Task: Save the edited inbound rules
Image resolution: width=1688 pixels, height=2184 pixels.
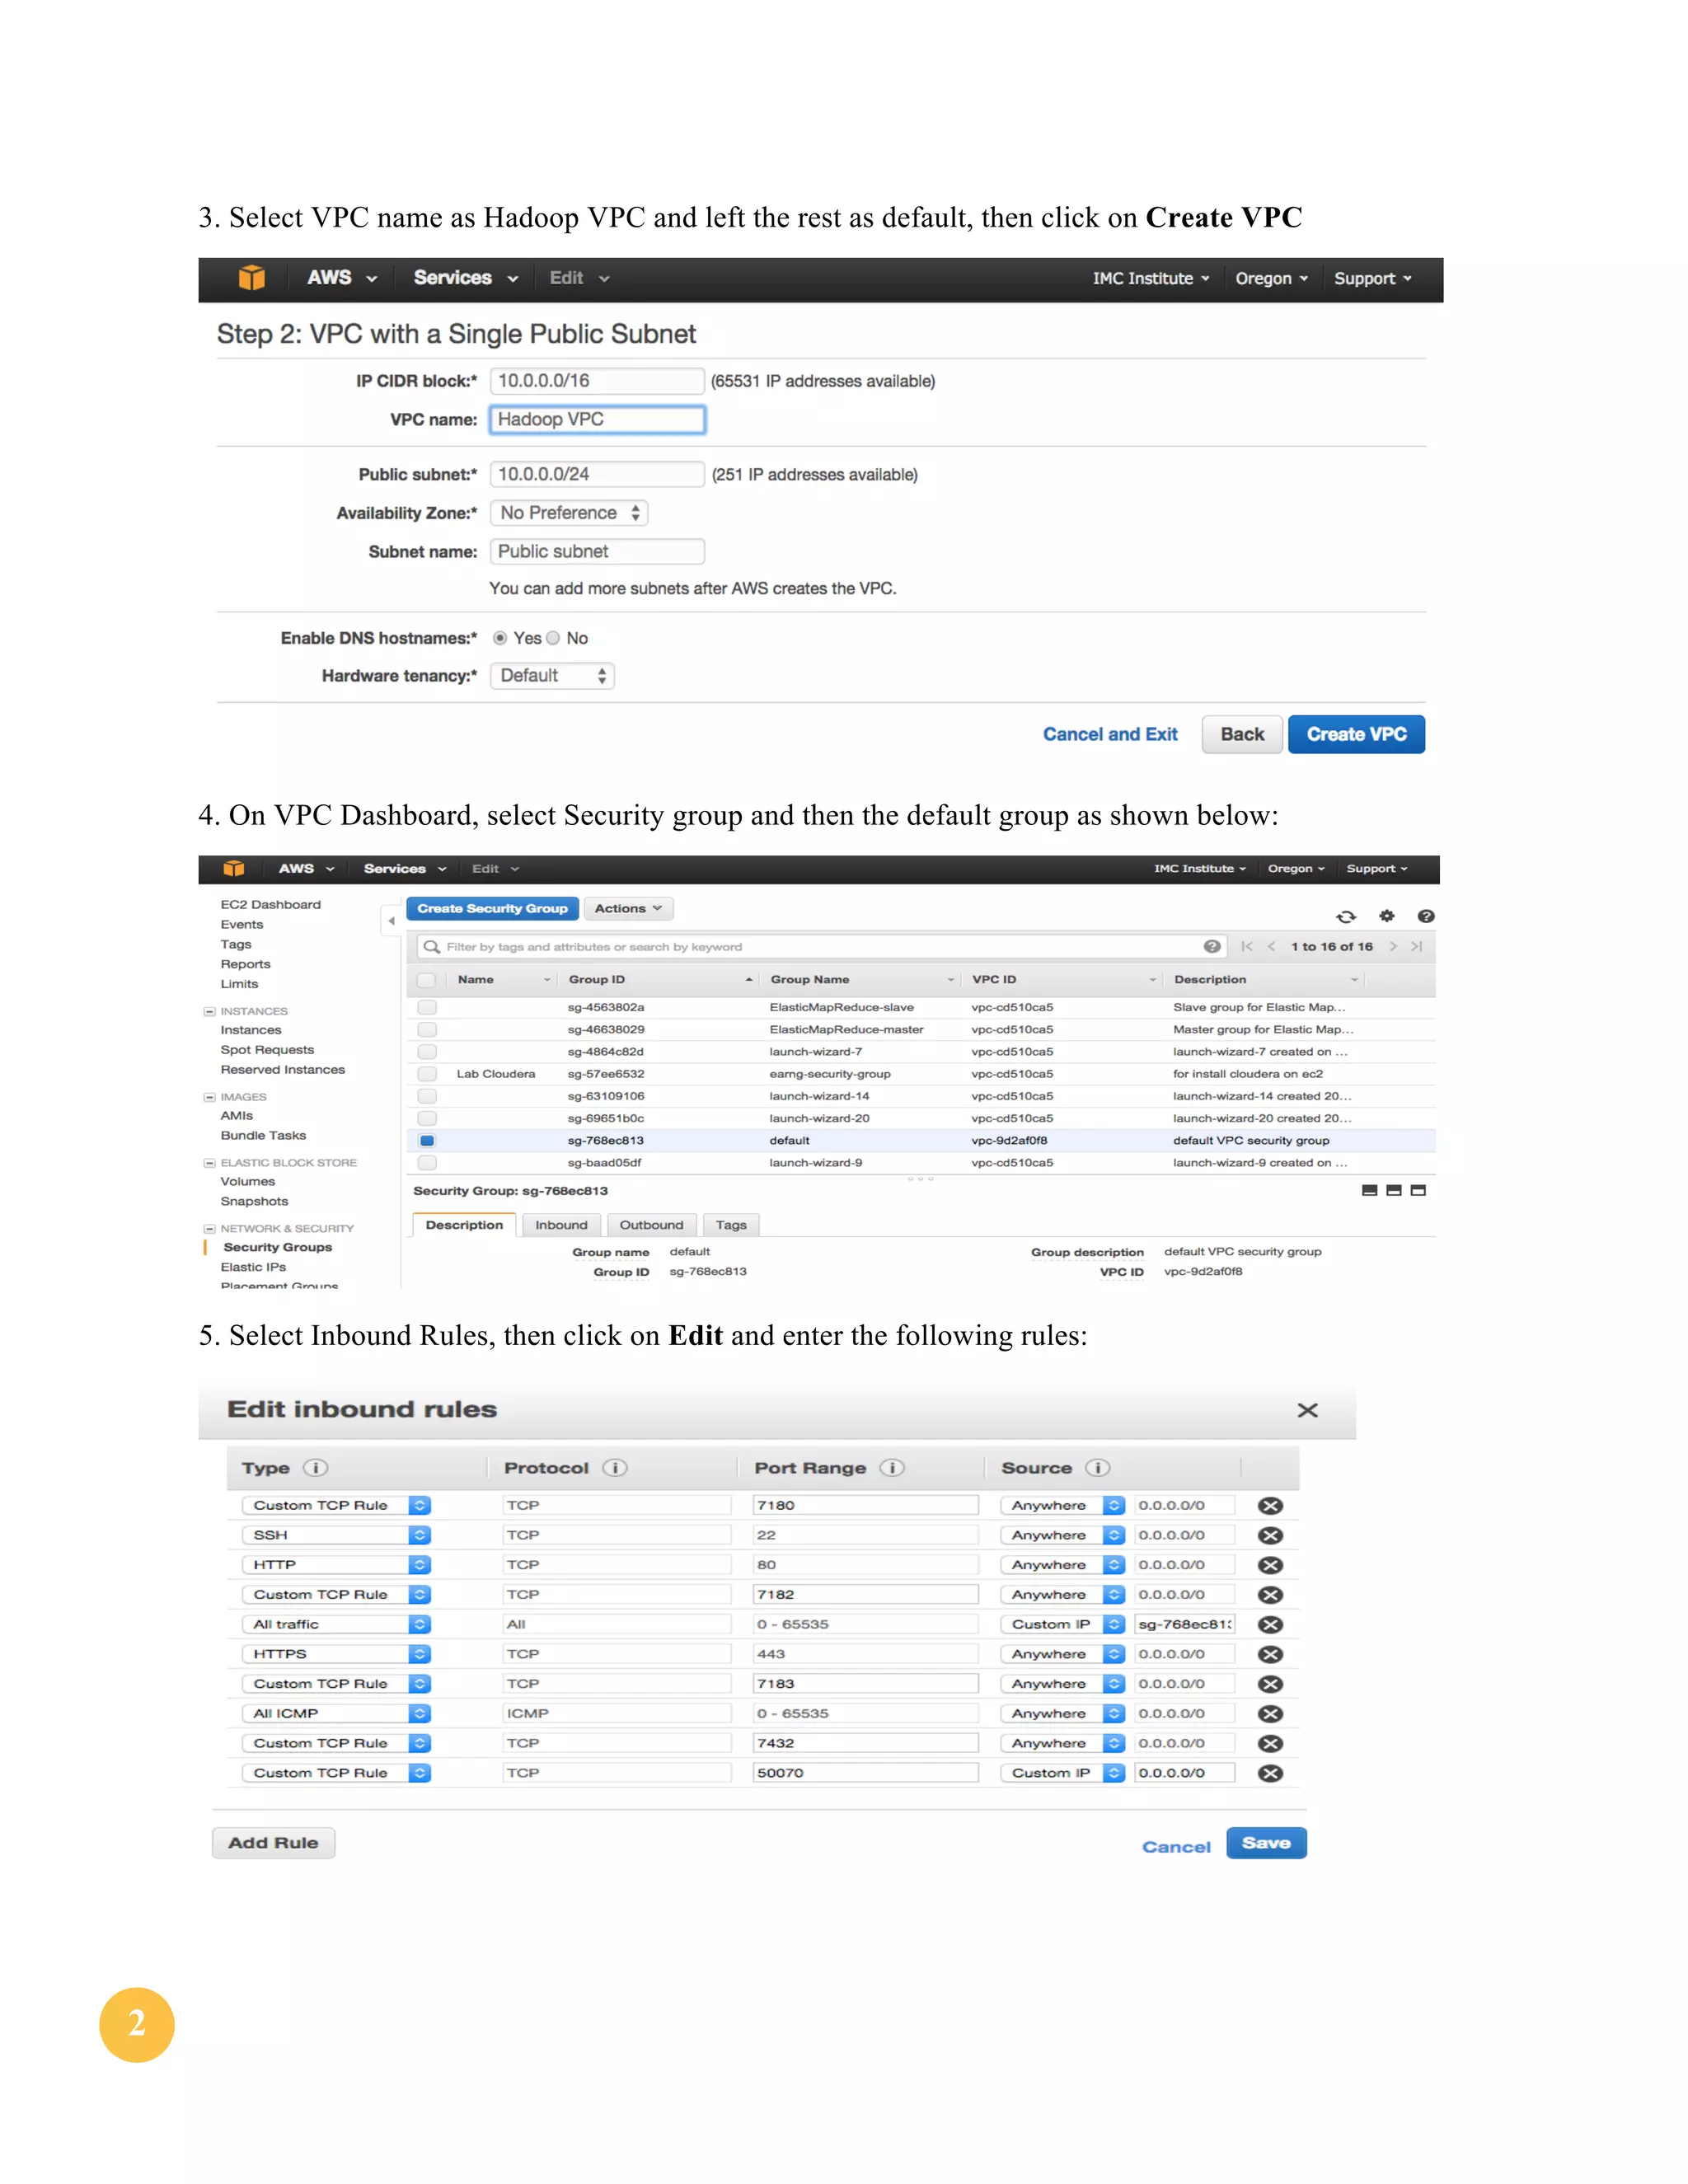Action: (x=1266, y=1843)
